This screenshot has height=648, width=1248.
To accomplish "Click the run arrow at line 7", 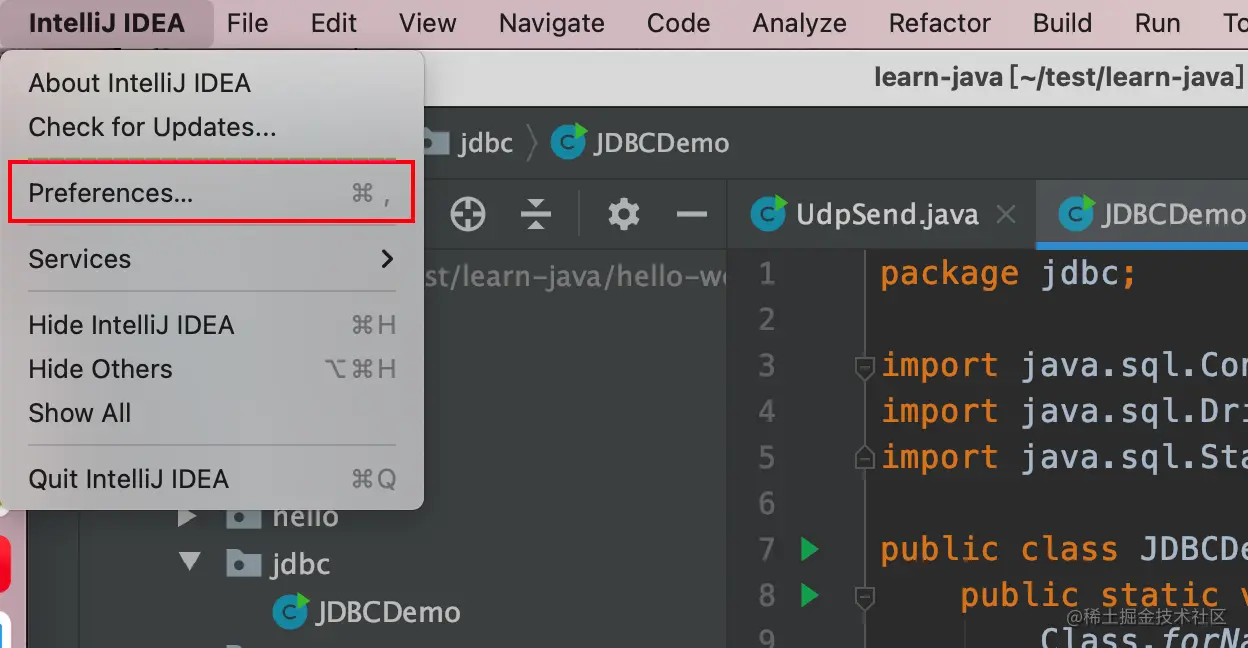I will (809, 549).
